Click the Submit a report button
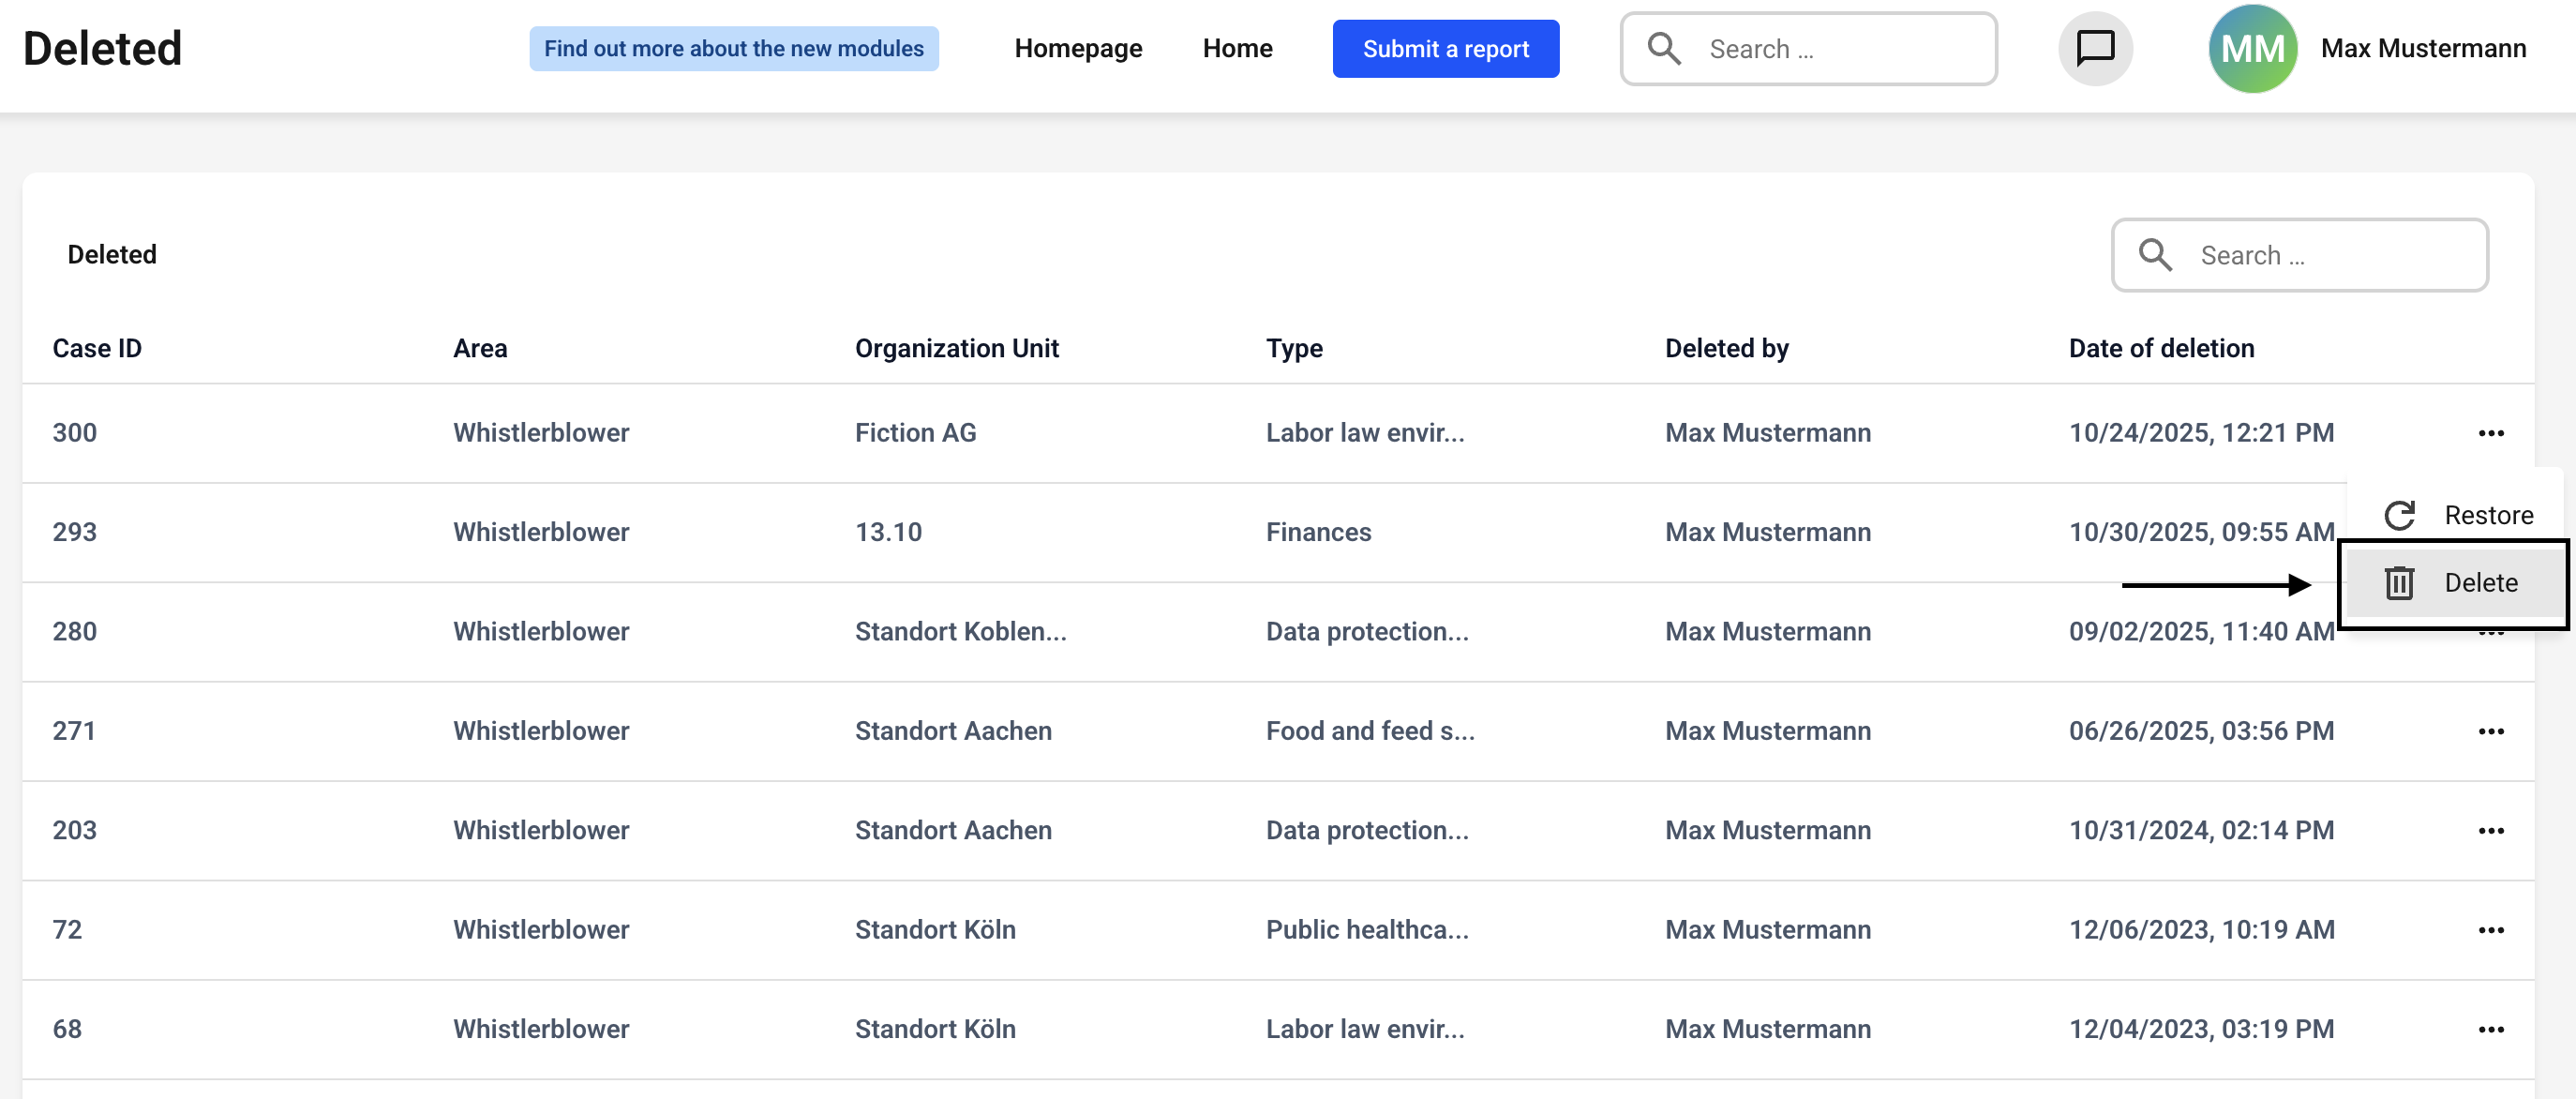Viewport: 2576px width, 1099px height. coord(1445,48)
